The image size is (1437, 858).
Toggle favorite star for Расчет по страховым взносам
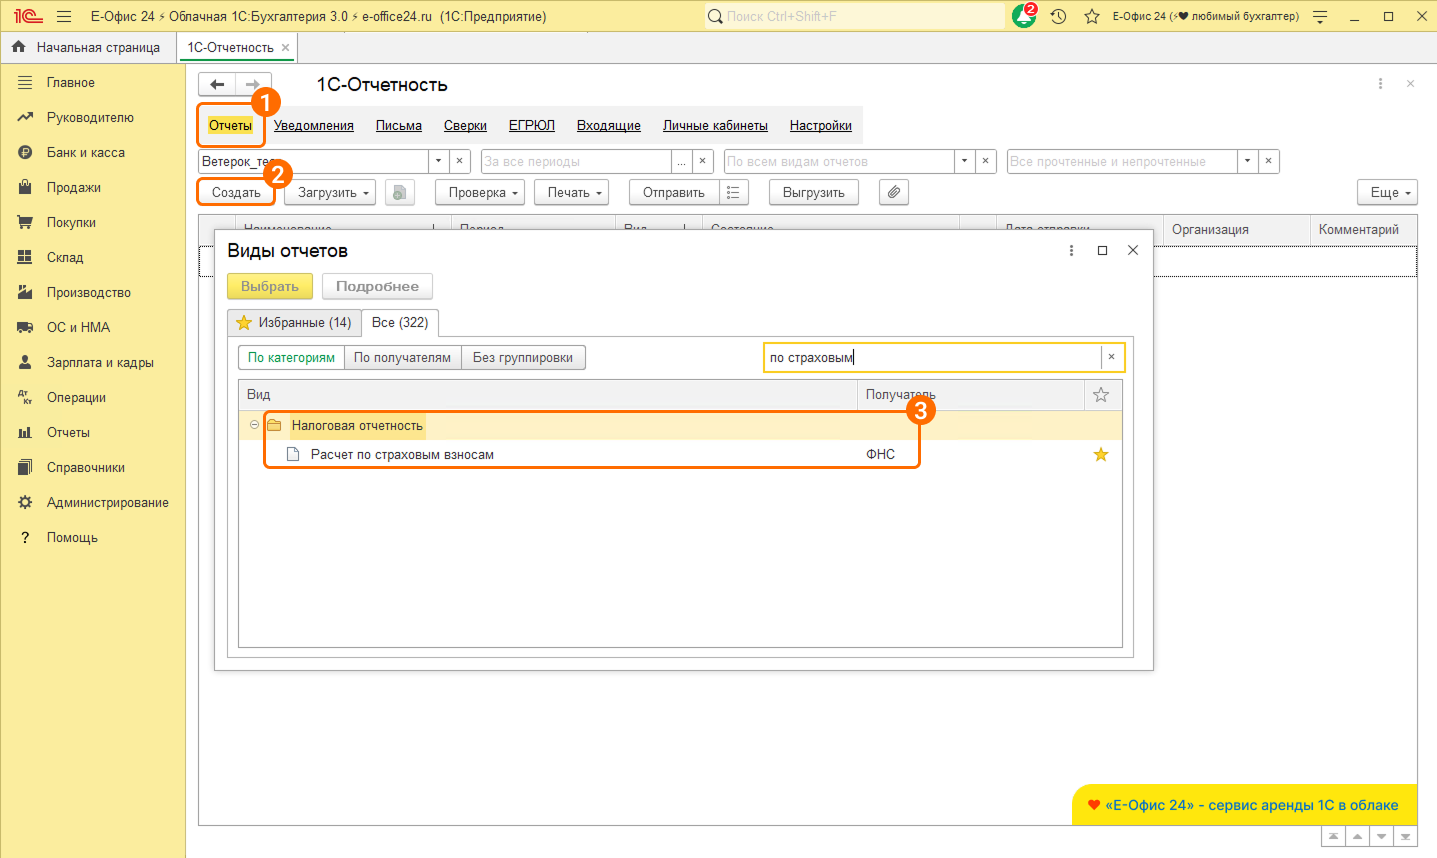click(x=1101, y=454)
